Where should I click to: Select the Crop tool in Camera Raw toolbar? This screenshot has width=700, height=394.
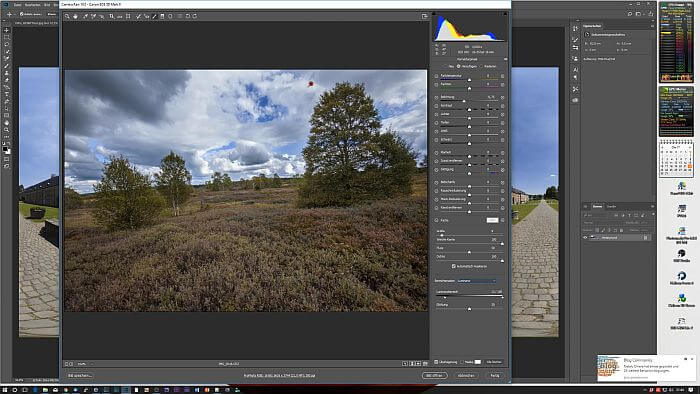tap(112, 16)
